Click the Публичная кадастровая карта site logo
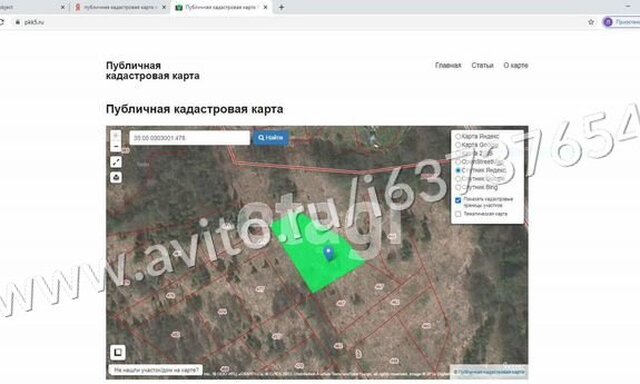 [x=153, y=71]
